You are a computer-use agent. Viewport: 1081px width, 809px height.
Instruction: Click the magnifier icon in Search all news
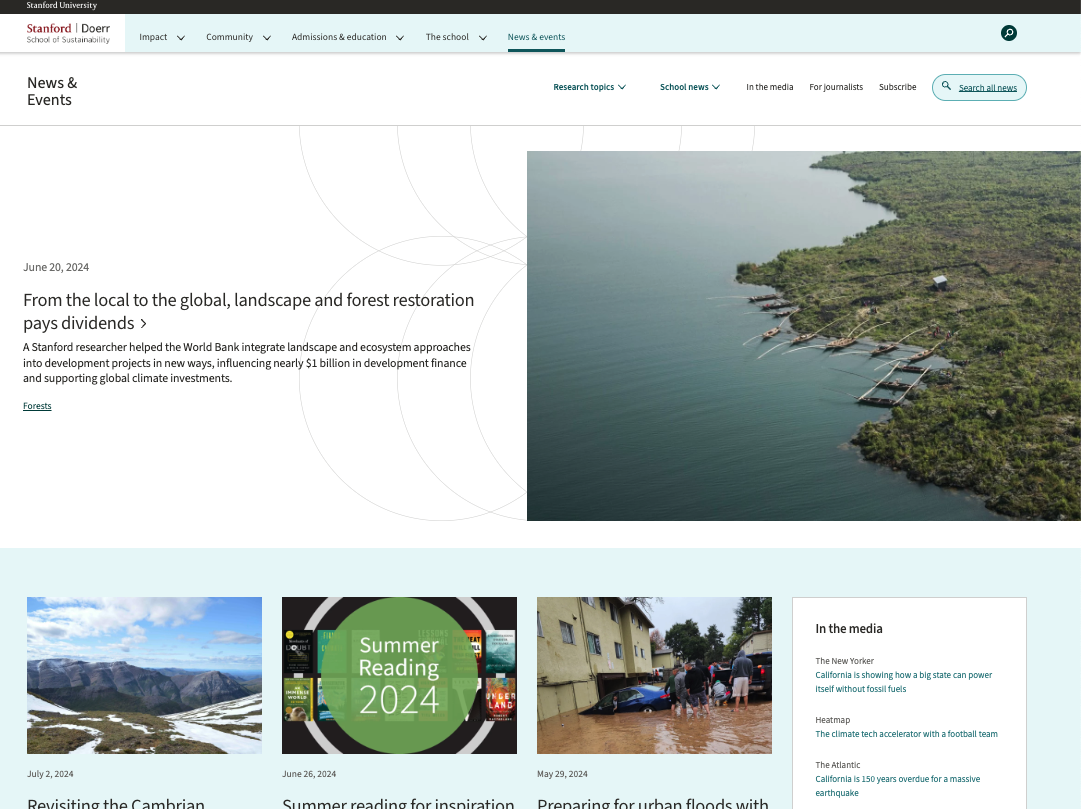(x=946, y=87)
